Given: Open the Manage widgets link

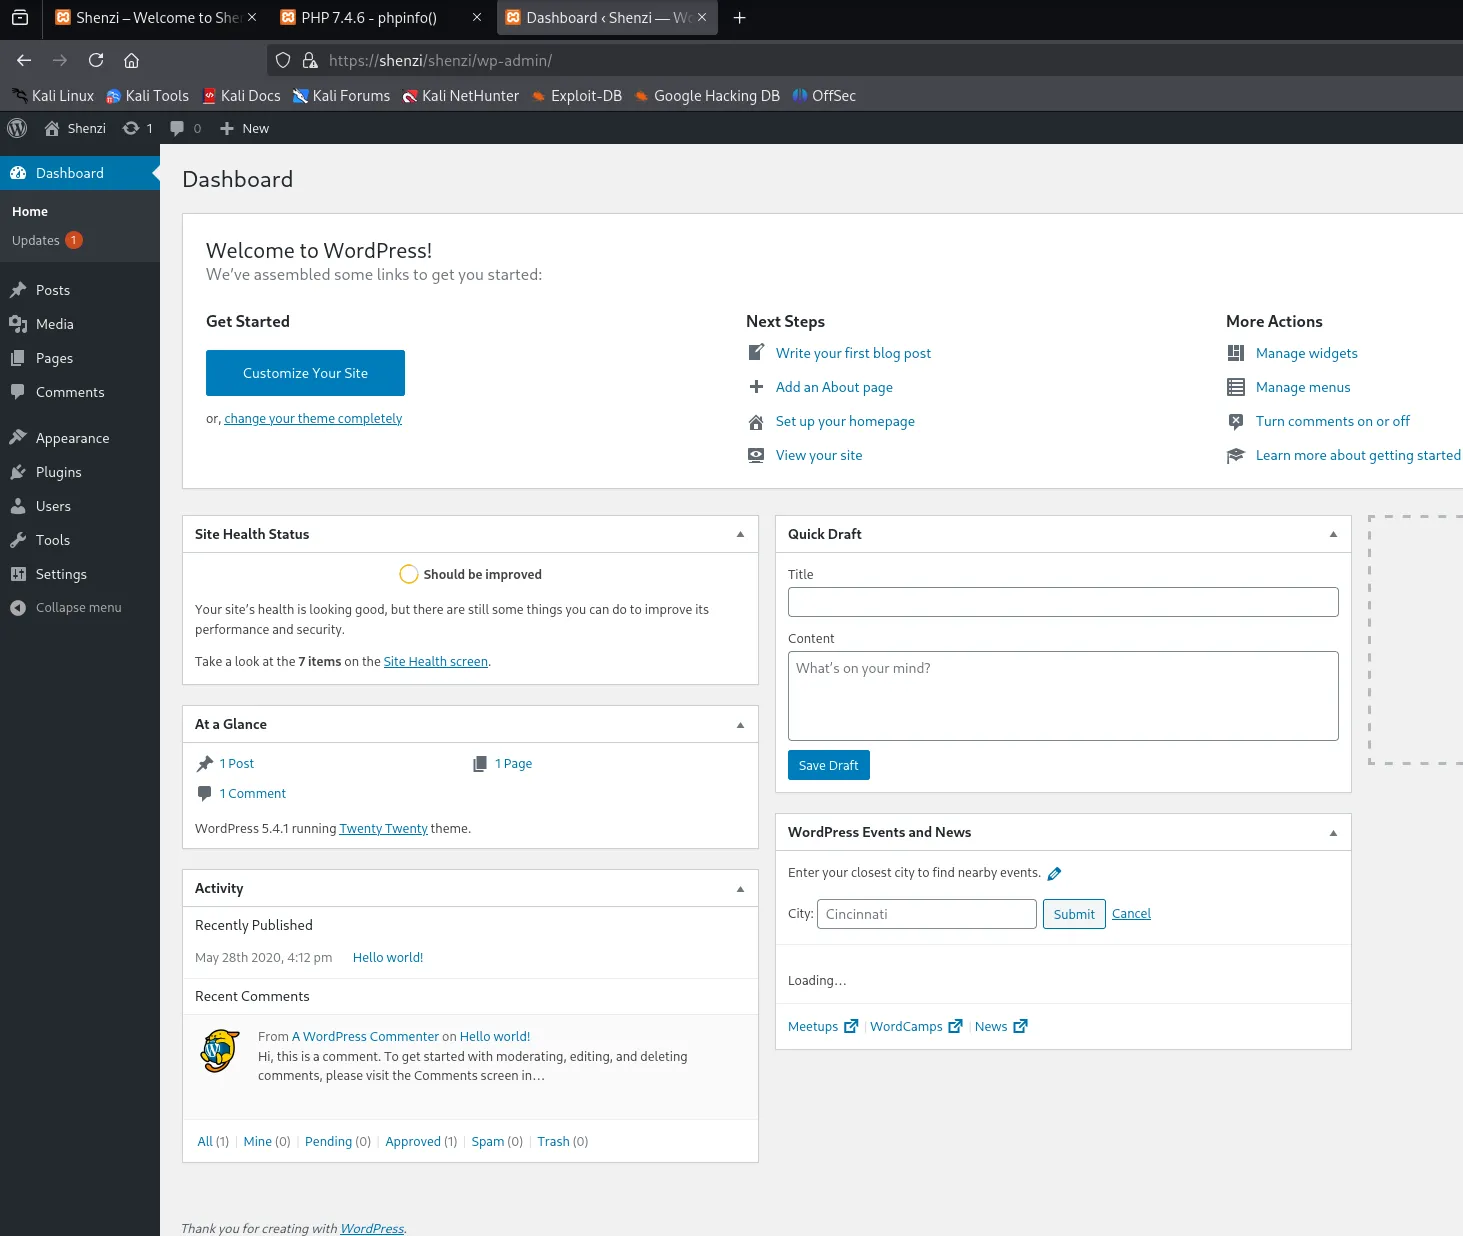Looking at the screenshot, I should 1306,353.
